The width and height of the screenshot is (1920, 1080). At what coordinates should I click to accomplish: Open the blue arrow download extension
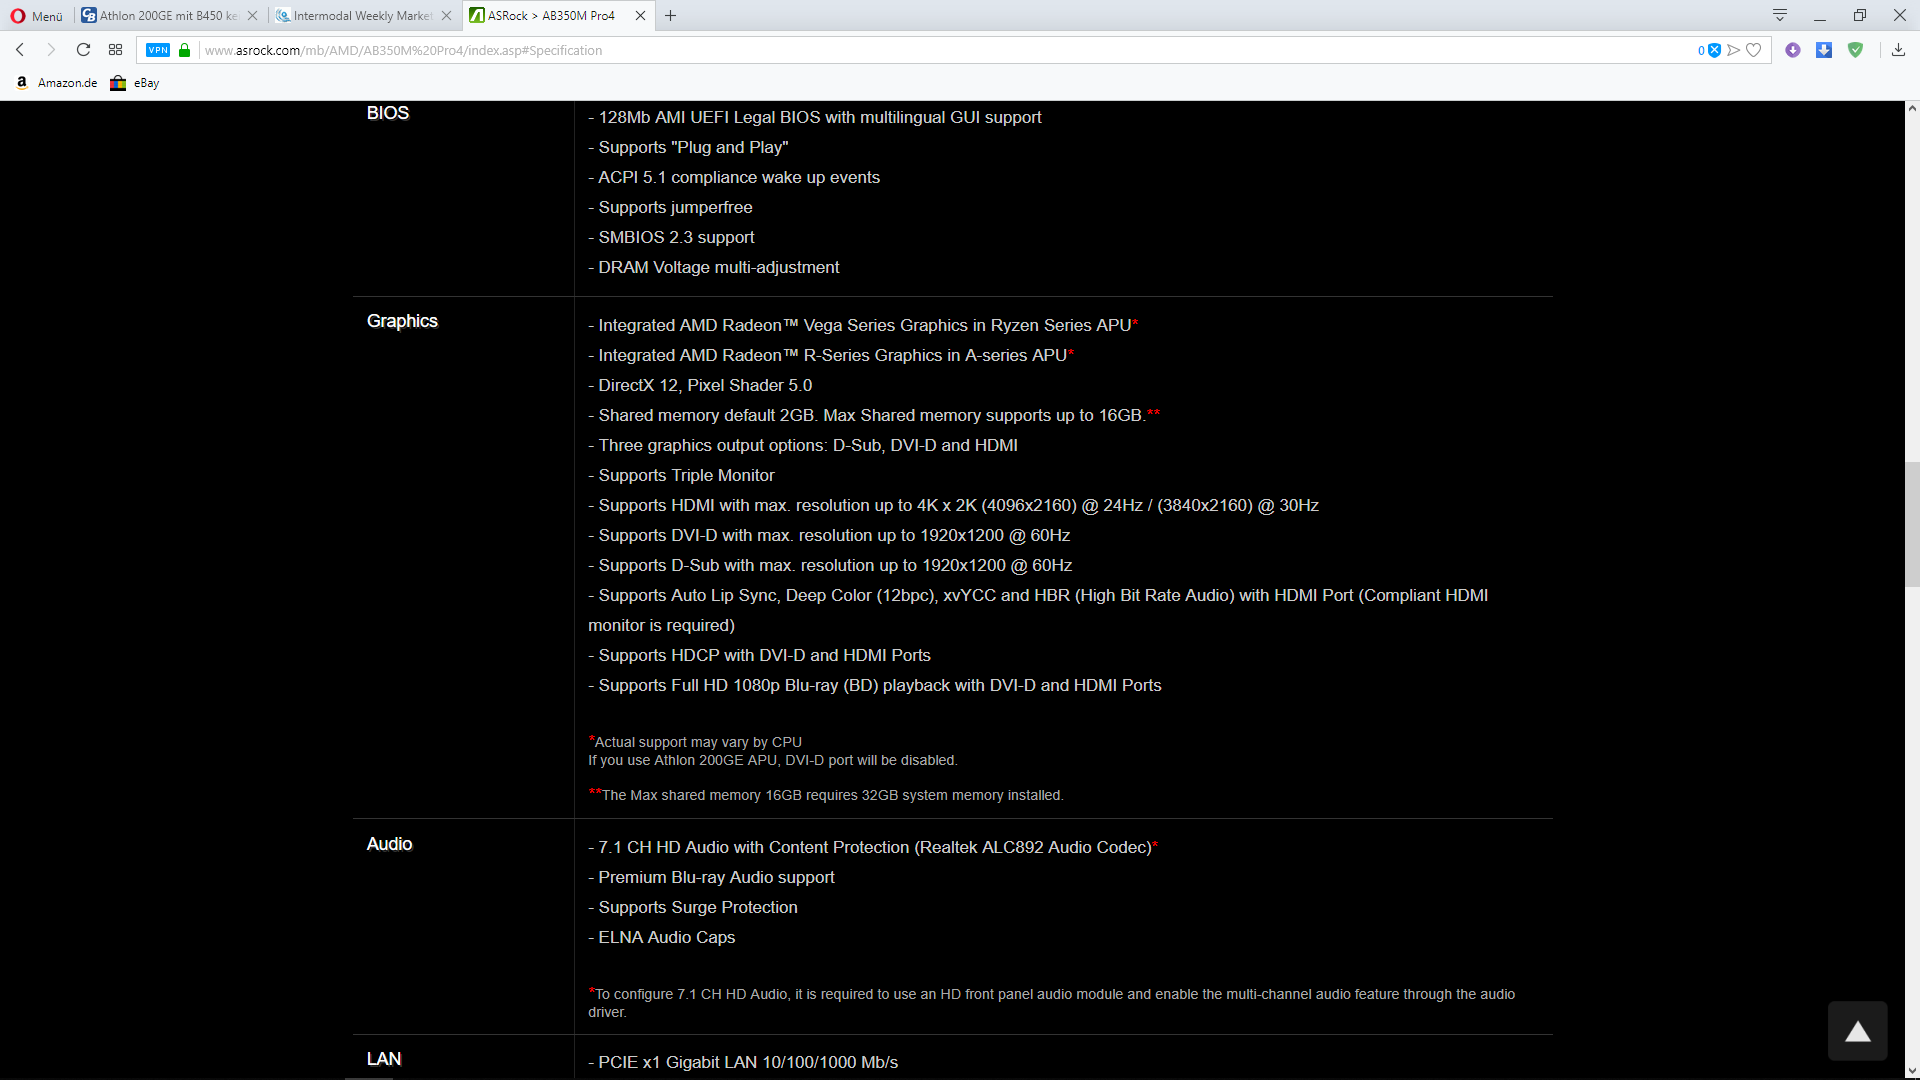(1824, 50)
